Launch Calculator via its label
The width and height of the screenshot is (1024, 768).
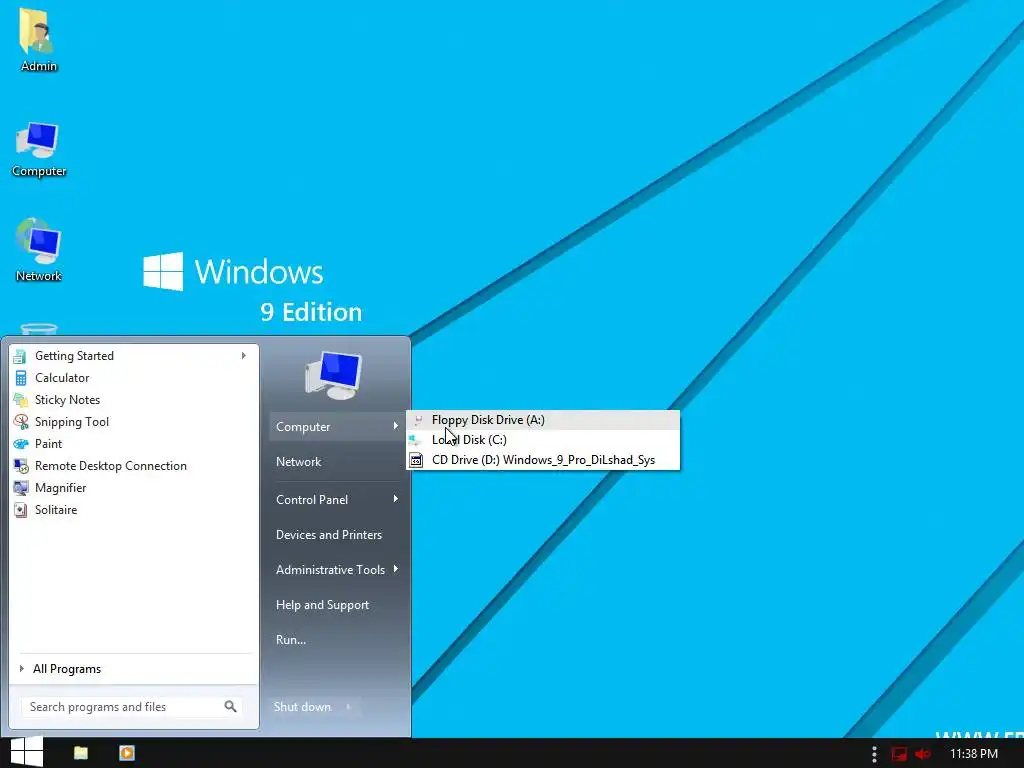(62, 378)
